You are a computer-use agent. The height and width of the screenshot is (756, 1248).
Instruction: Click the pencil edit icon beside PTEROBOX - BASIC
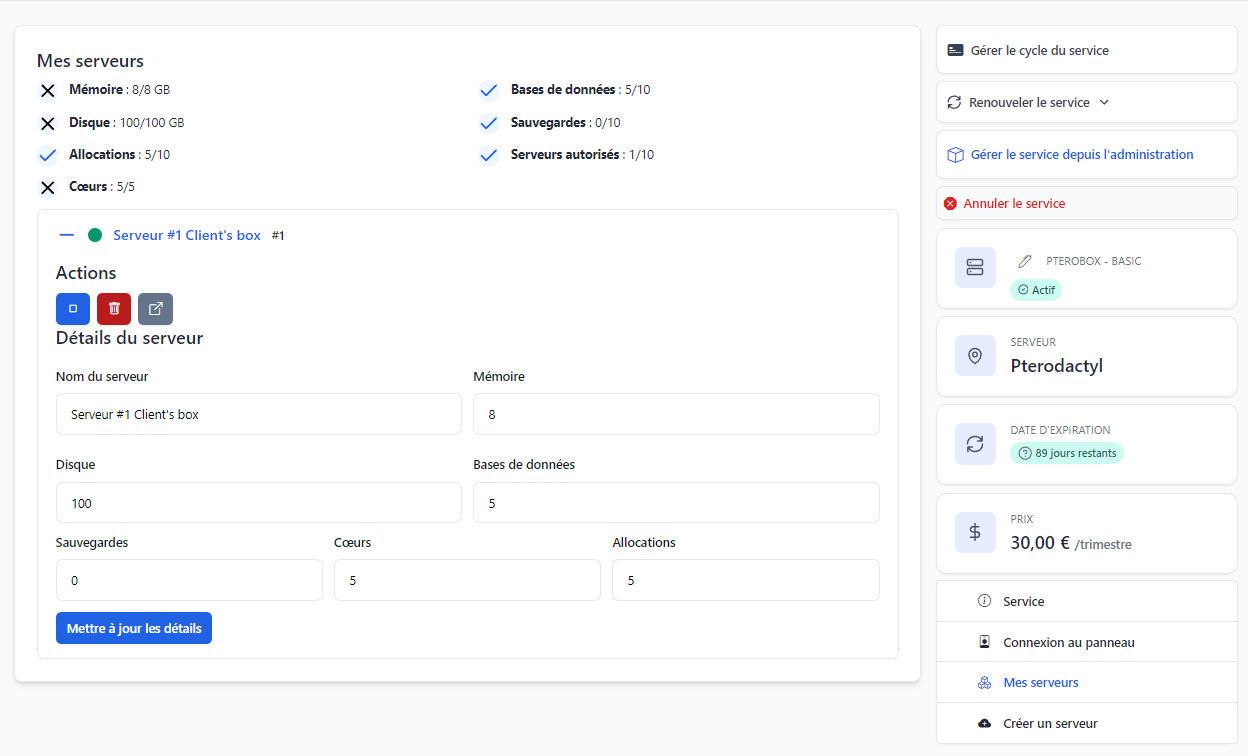point(1024,261)
